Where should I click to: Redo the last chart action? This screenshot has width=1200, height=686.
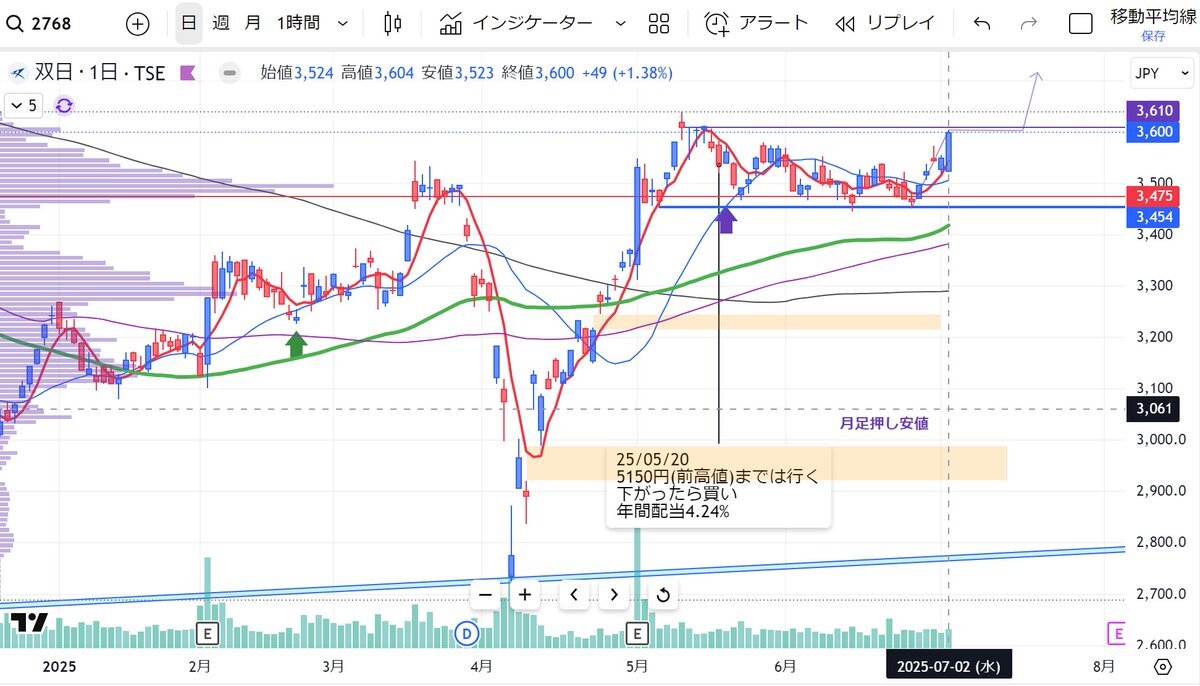click(x=1028, y=22)
